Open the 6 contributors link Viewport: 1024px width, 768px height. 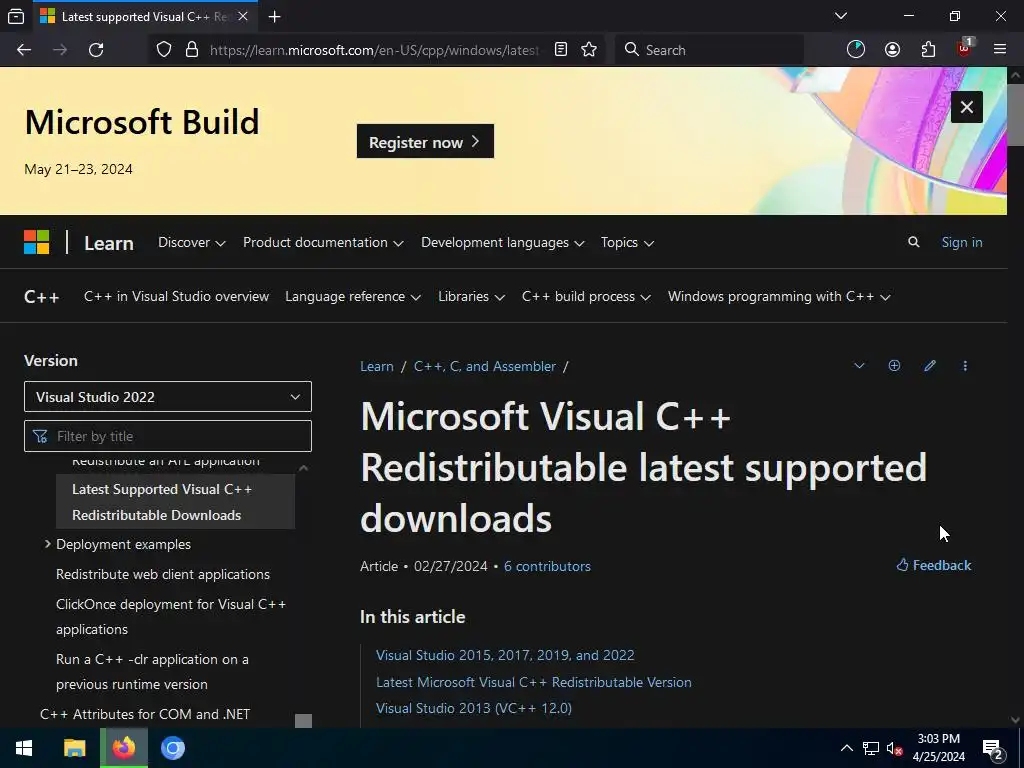[x=547, y=566]
